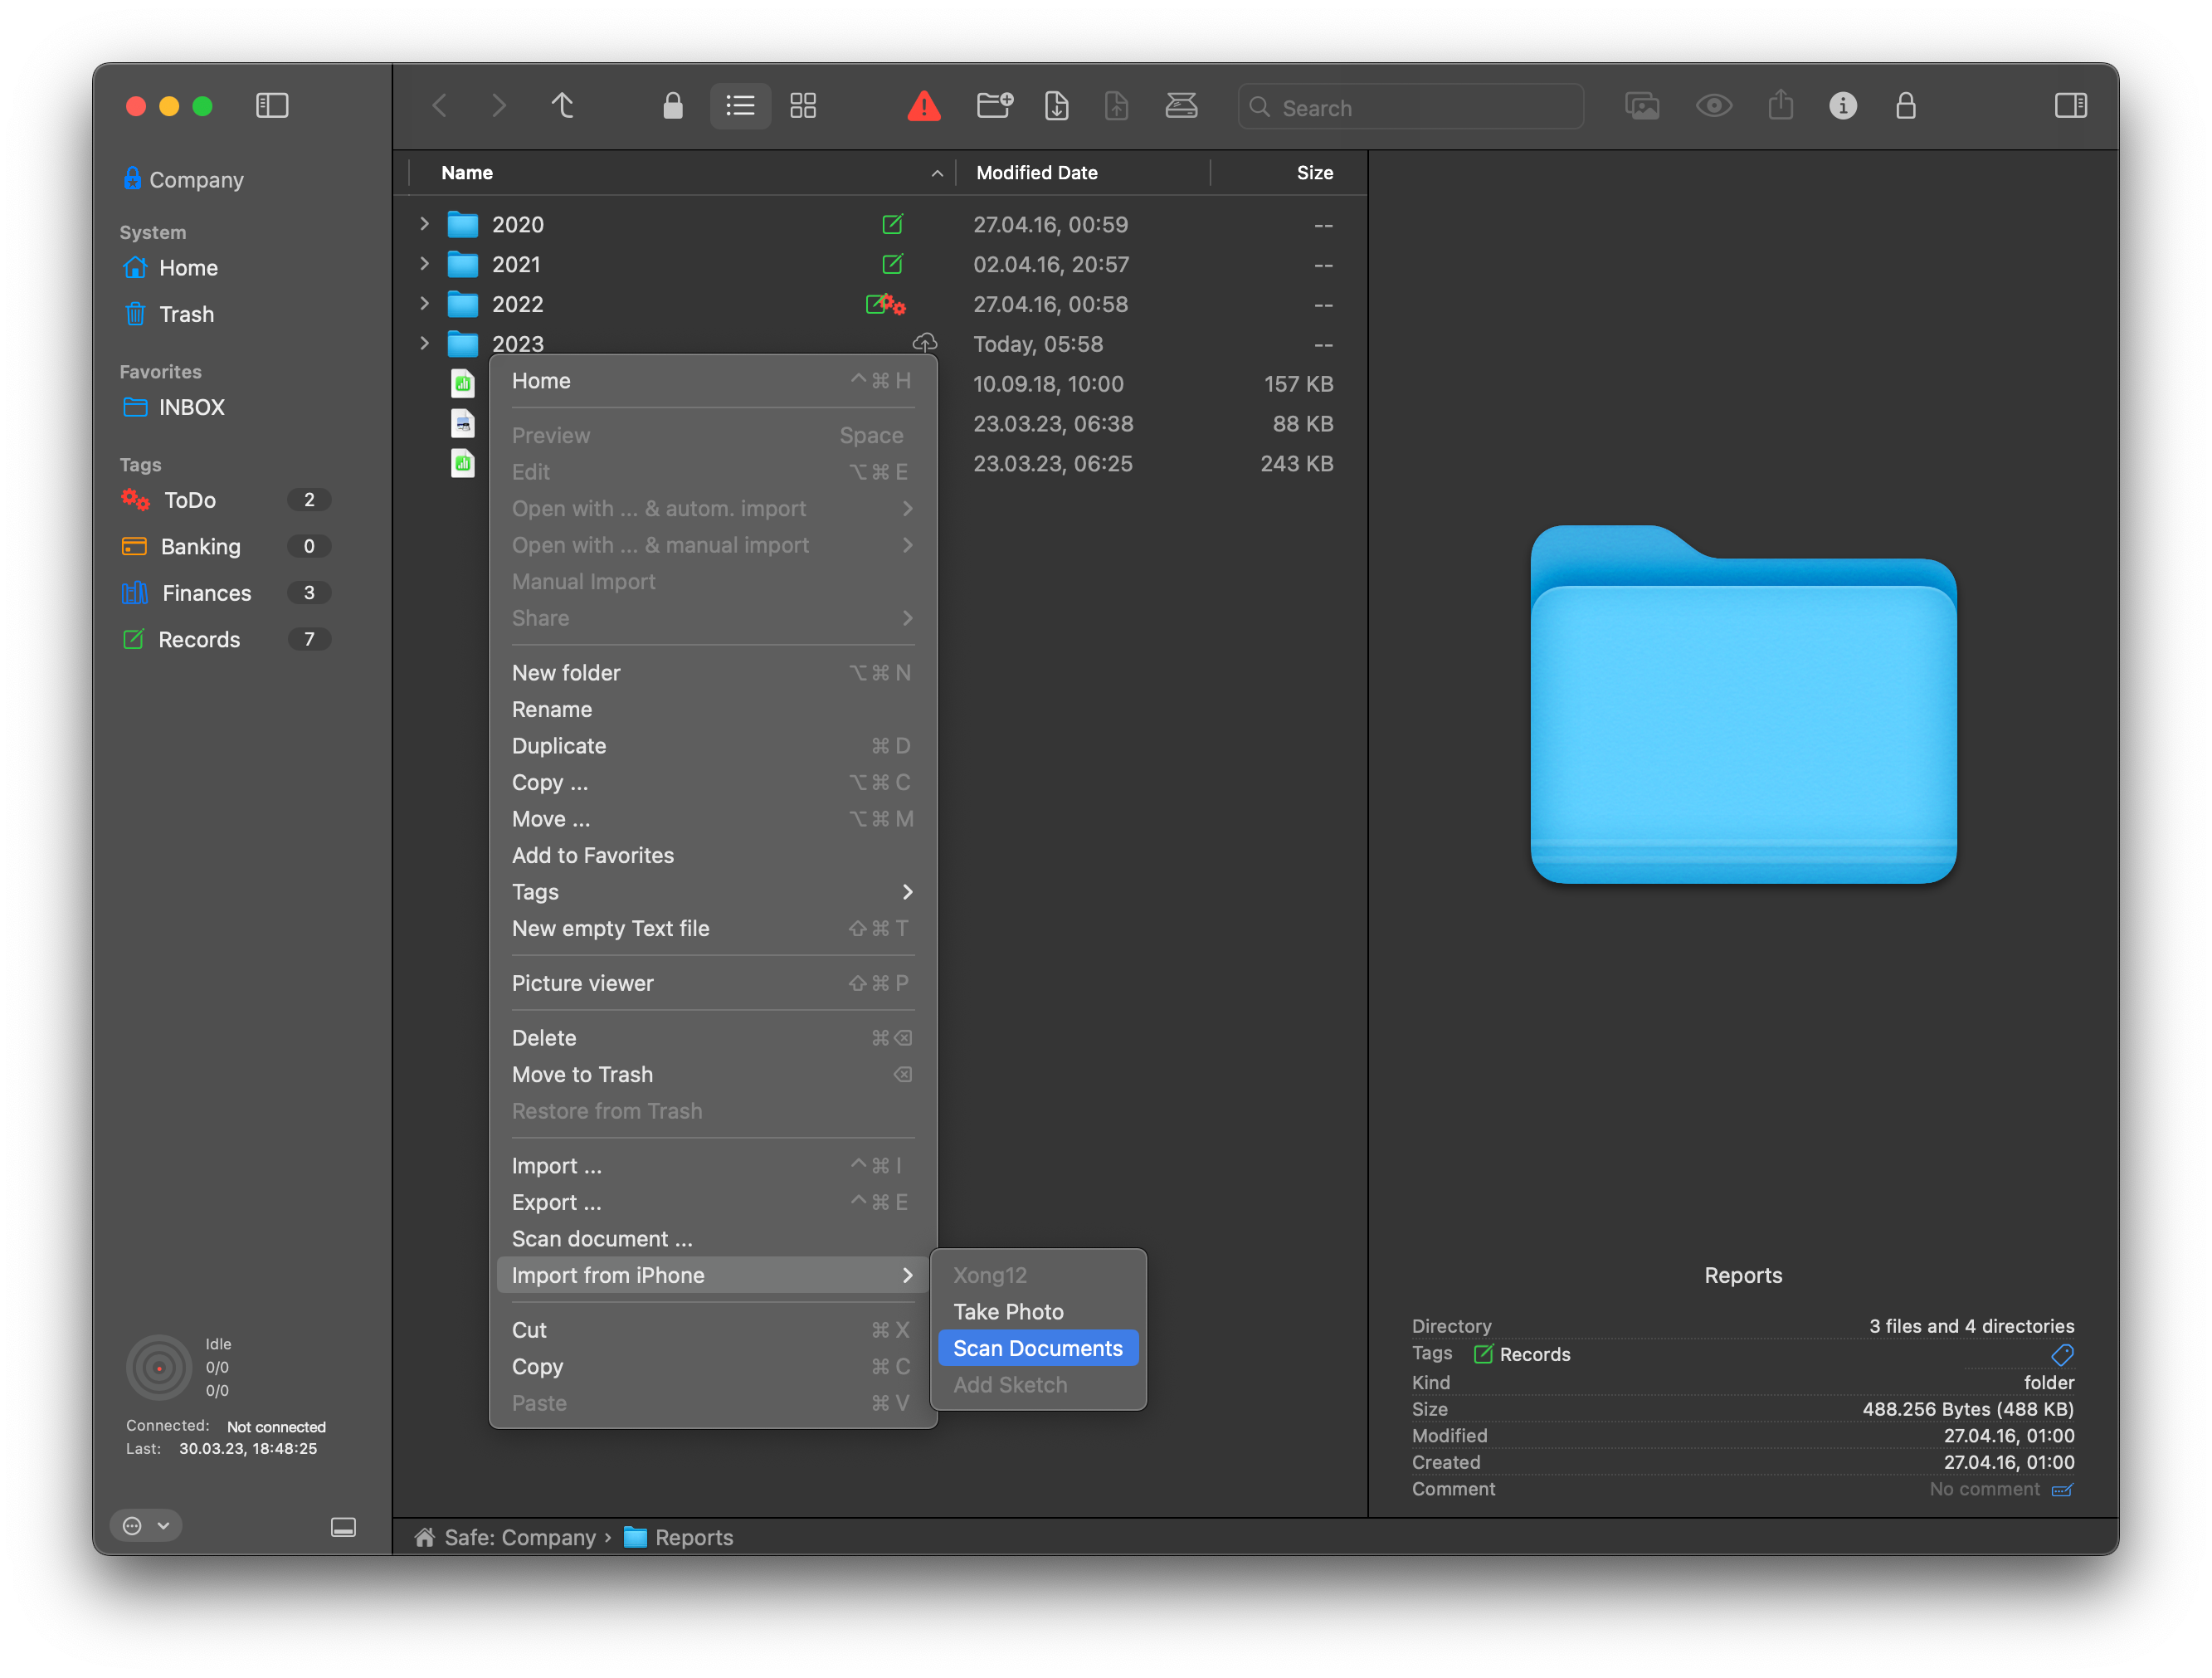The image size is (2212, 1678).
Task: Click the Search input field
Action: coord(1410,107)
